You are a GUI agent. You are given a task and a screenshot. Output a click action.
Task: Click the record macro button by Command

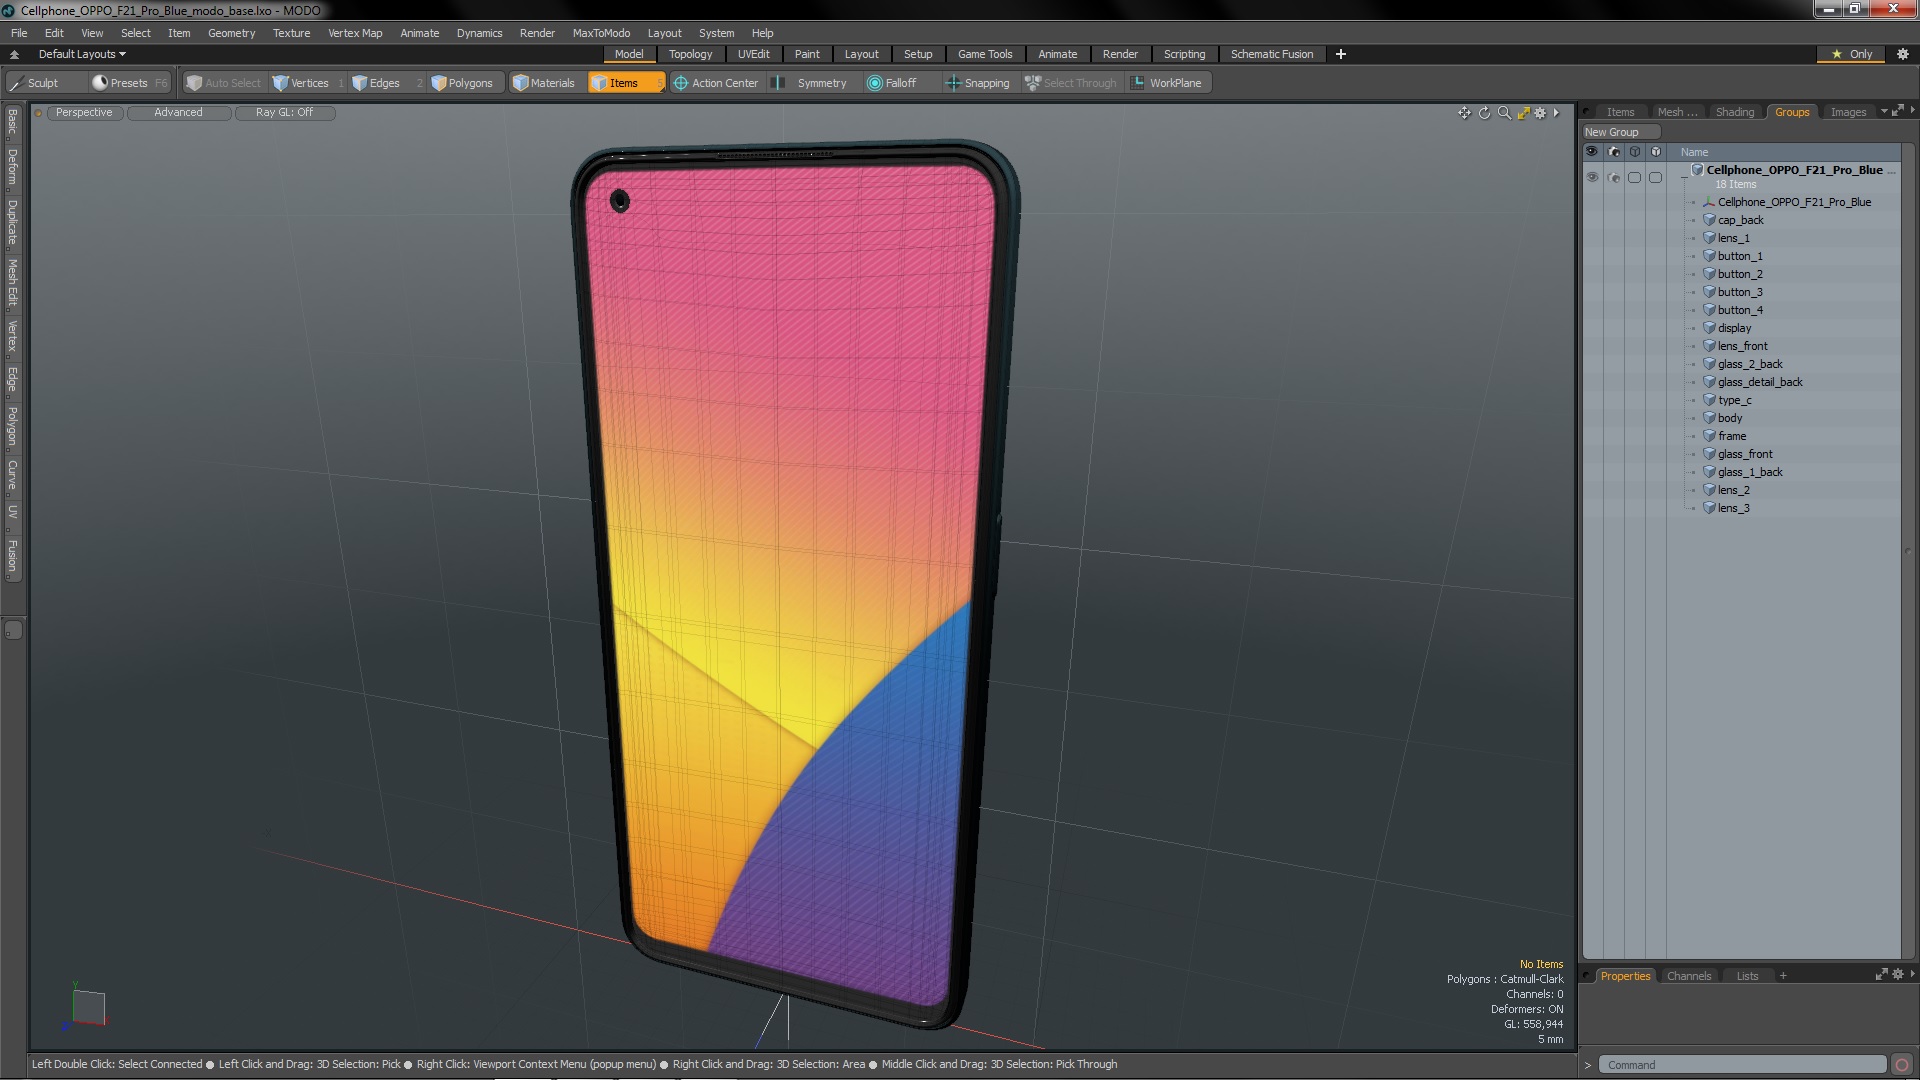click(x=1902, y=1065)
